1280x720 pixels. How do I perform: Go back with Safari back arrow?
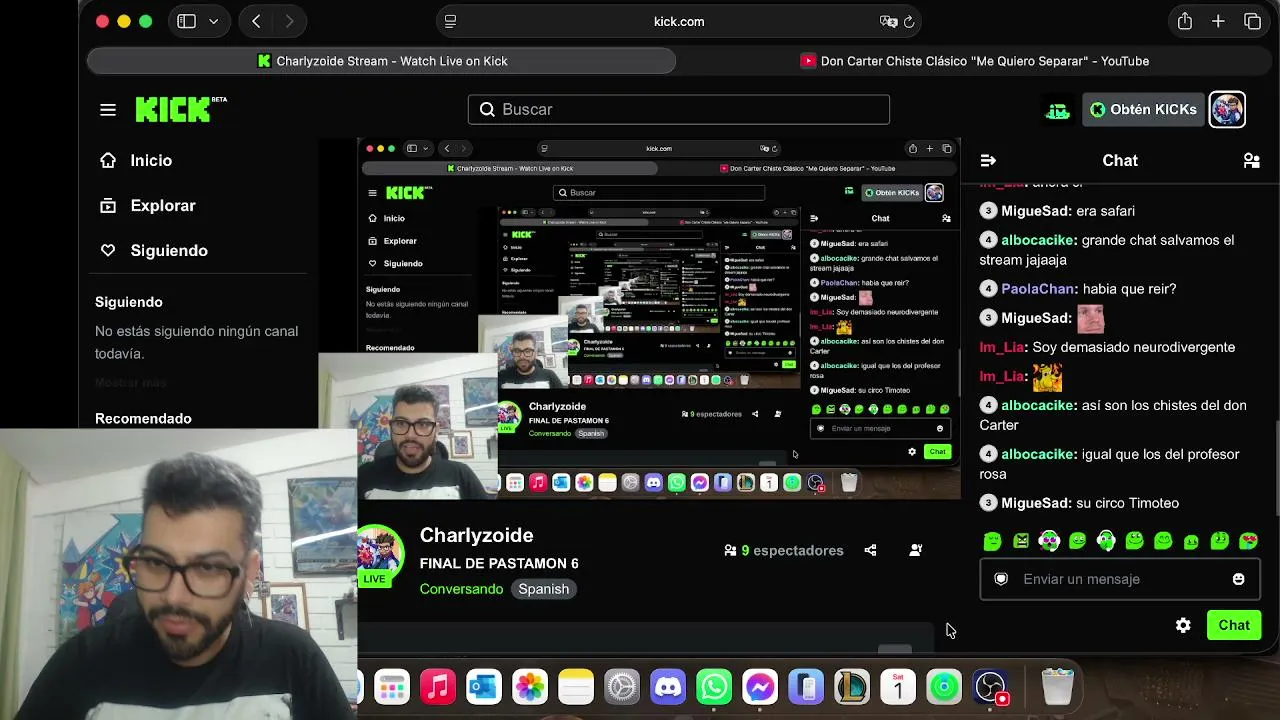pyautogui.click(x=257, y=21)
